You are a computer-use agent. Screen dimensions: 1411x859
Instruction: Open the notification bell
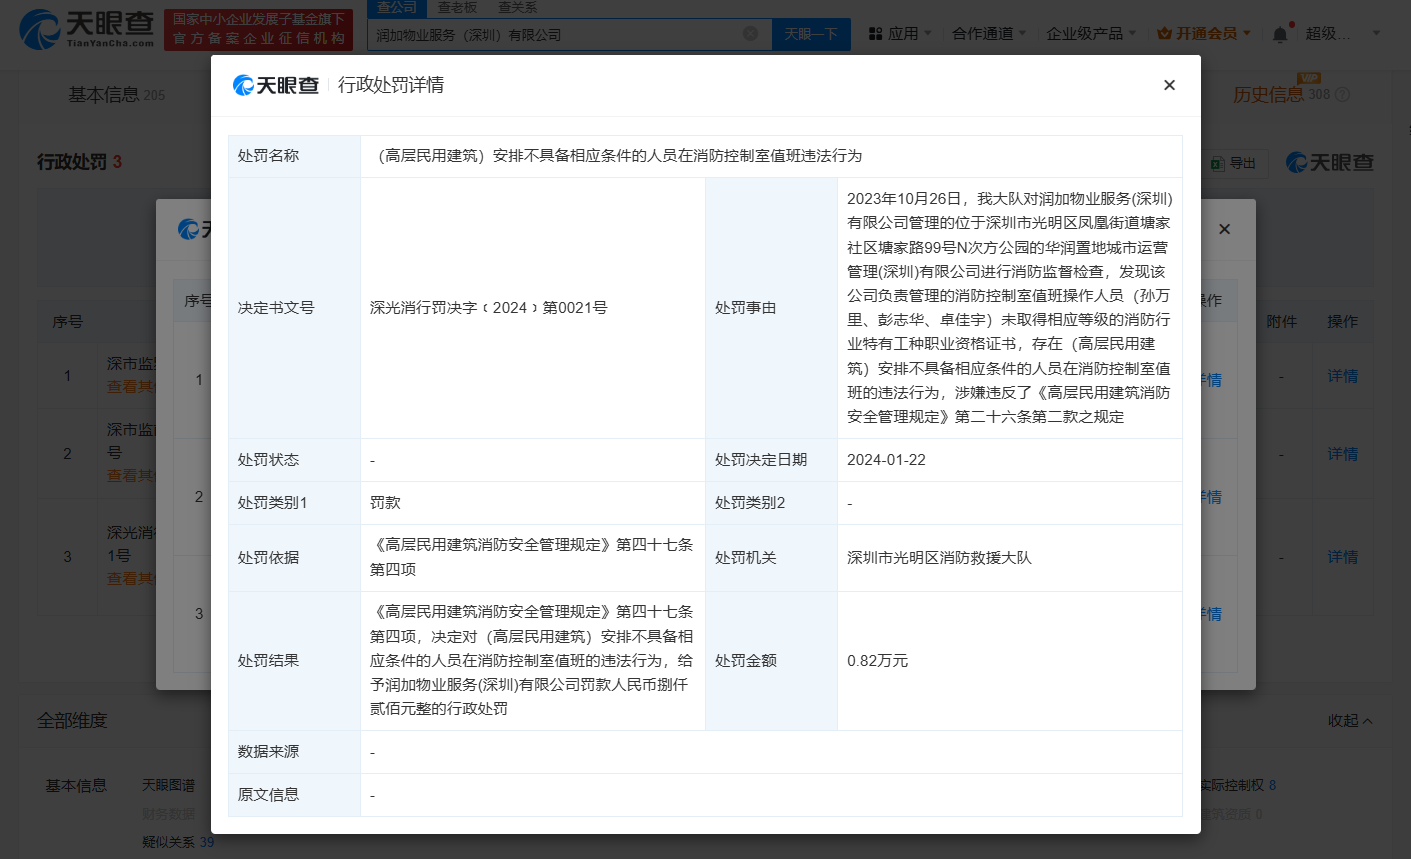coord(1280,34)
